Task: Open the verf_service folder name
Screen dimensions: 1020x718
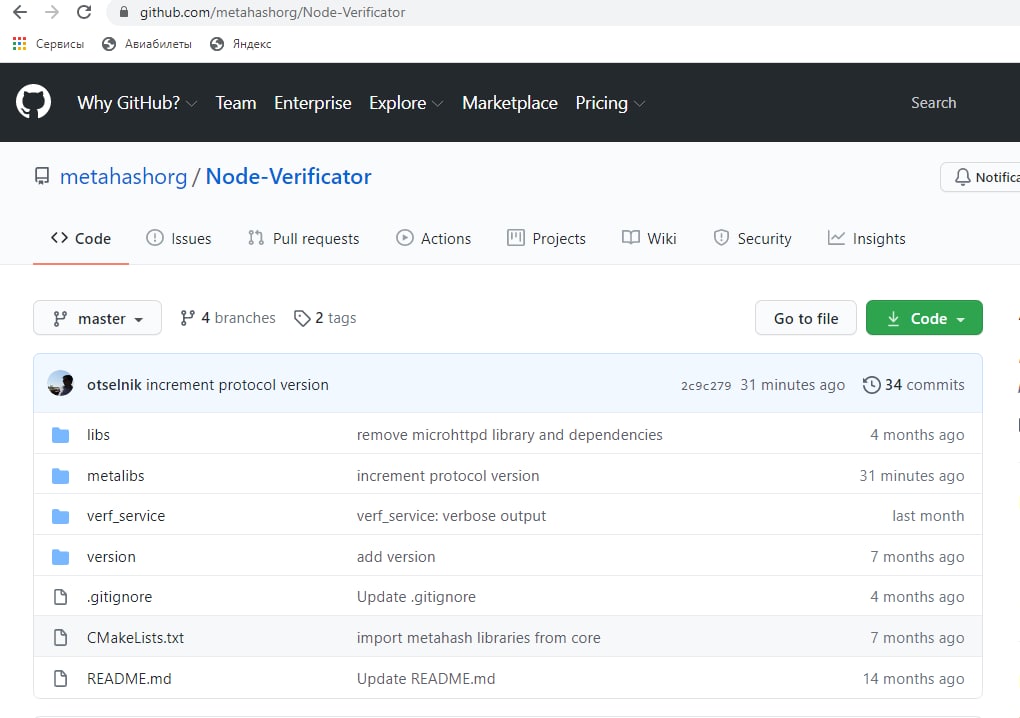Action: pos(126,516)
